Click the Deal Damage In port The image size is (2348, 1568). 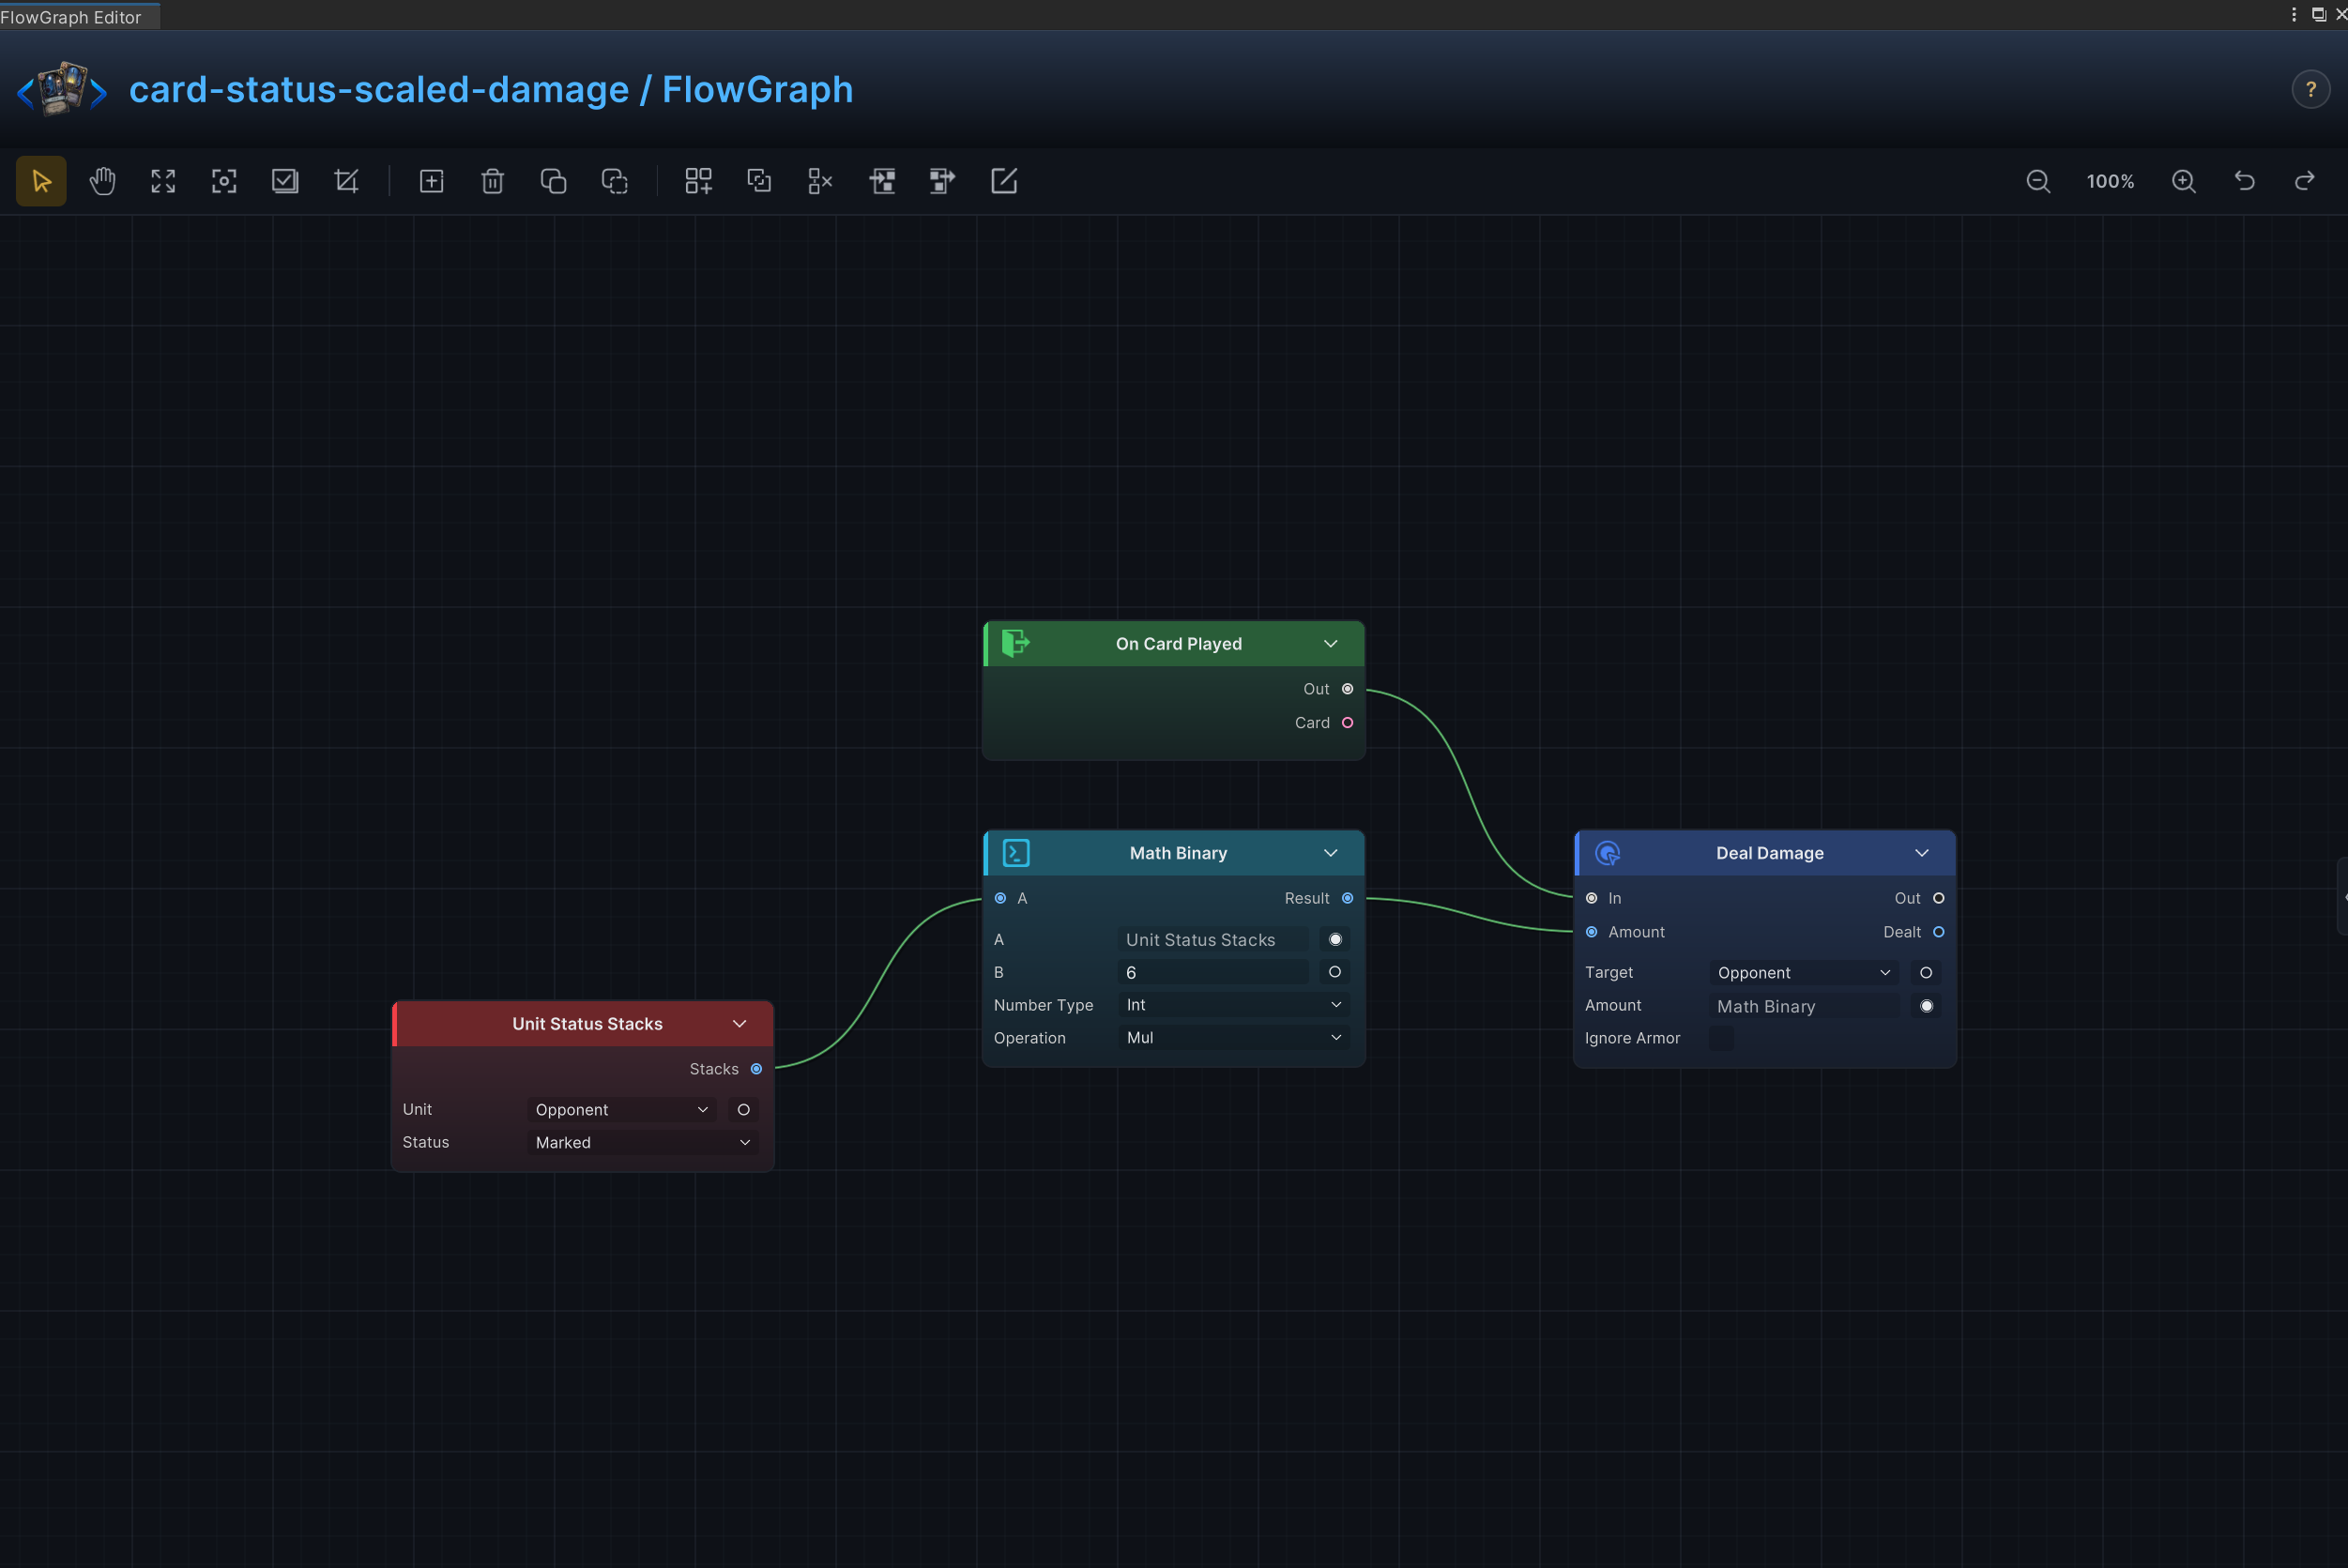click(1592, 898)
